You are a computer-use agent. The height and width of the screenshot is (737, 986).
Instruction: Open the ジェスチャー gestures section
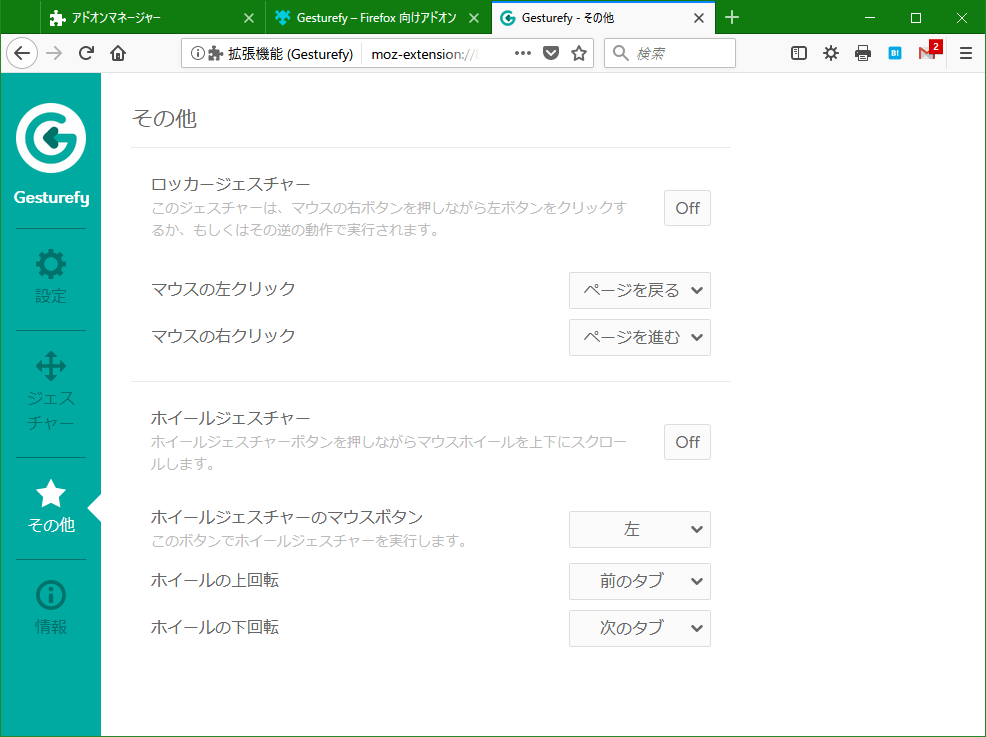(x=51, y=391)
